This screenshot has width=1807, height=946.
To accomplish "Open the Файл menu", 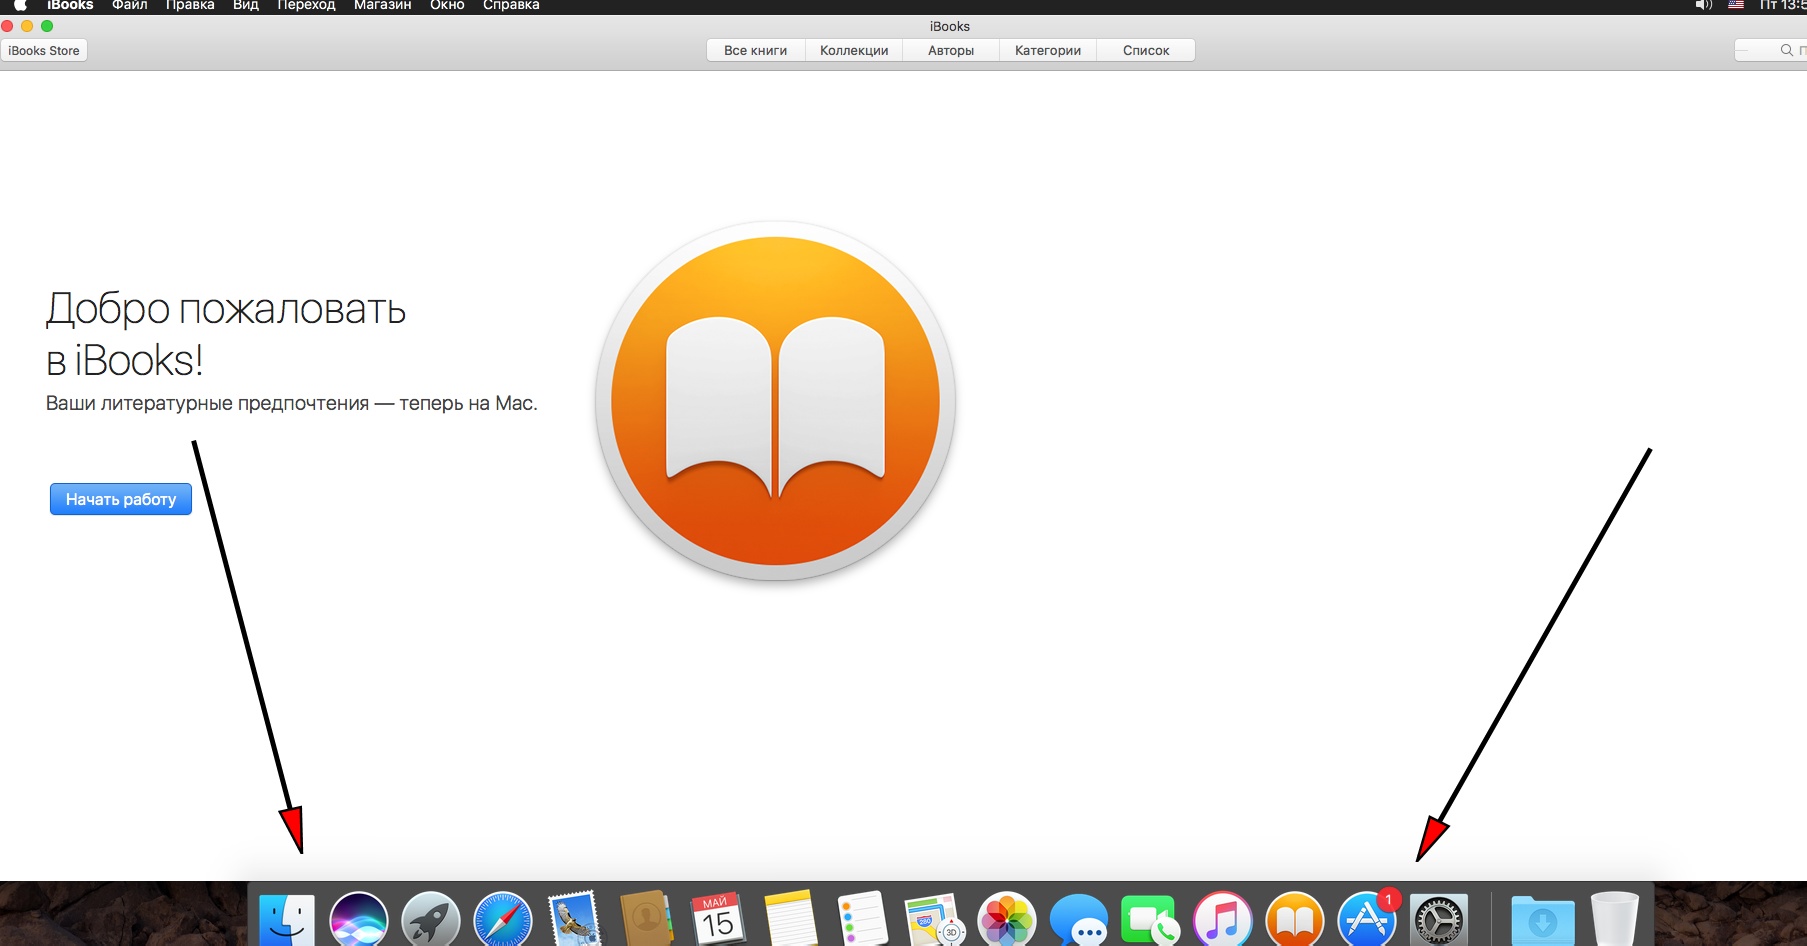I will pos(130,6).
